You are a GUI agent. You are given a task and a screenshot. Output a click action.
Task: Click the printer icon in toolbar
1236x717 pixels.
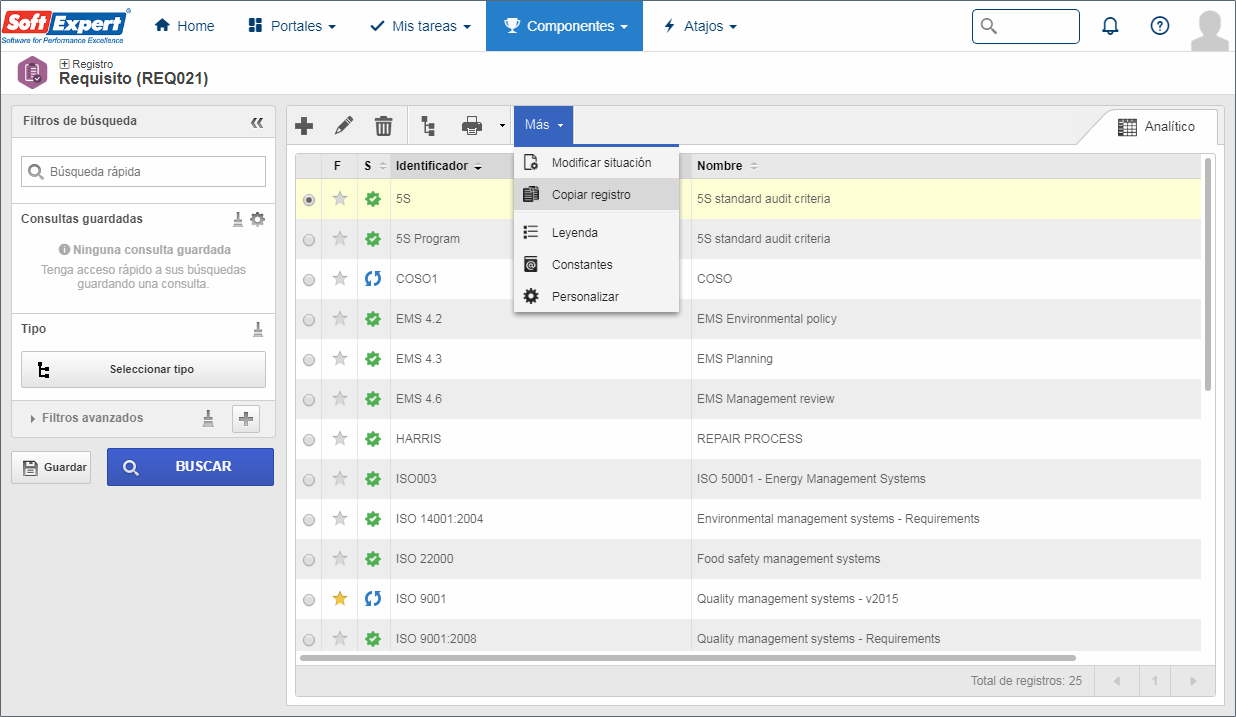[472, 126]
